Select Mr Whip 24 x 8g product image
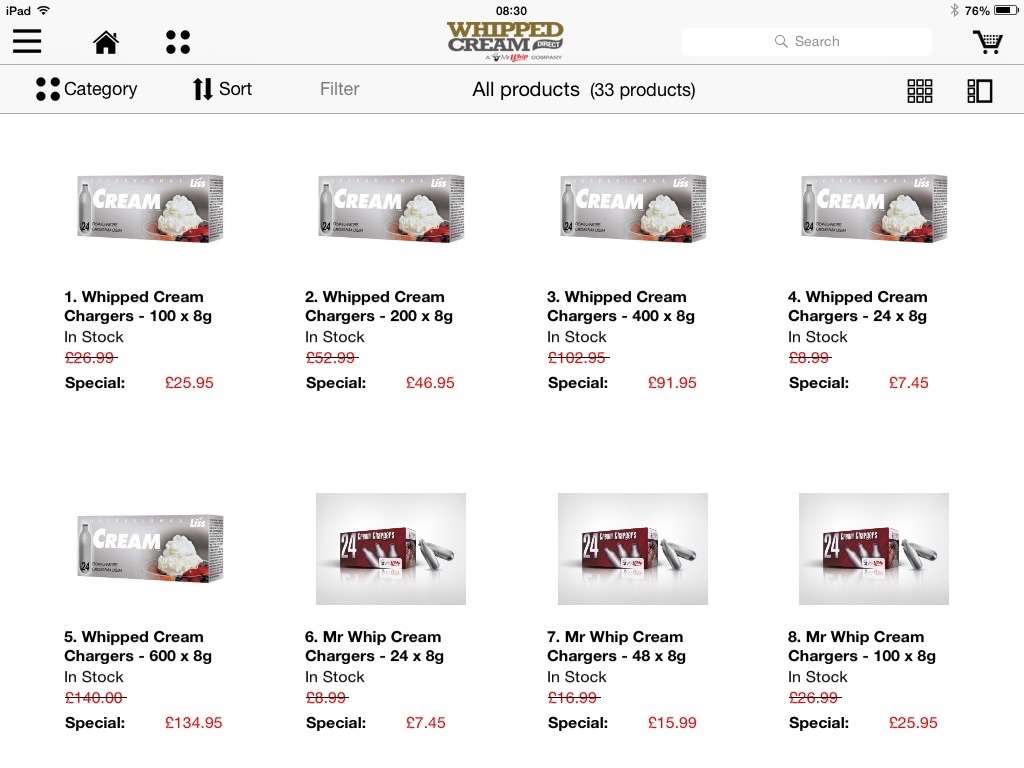1024x768 pixels. (x=391, y=549)
